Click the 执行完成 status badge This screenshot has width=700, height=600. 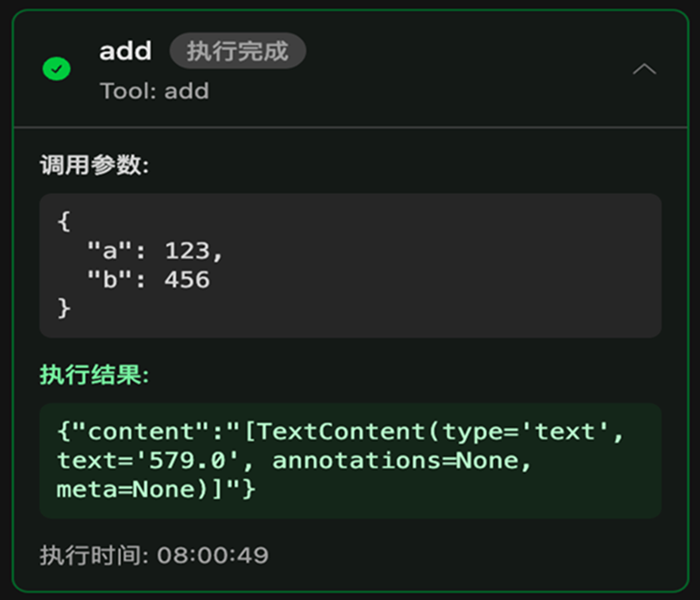237,51
